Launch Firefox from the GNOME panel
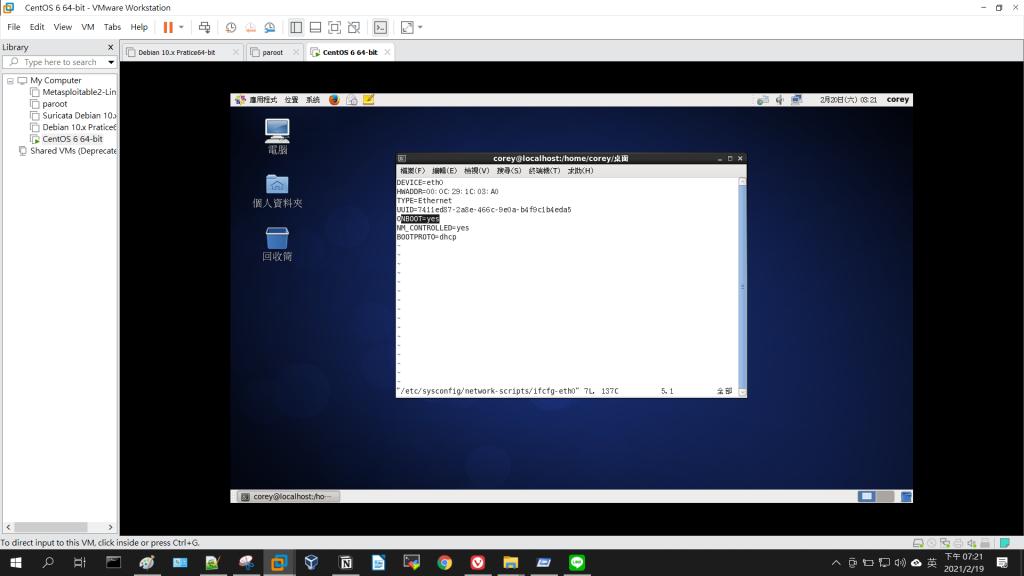Viewport: 1024px width, 576px height. coord(334,100)
